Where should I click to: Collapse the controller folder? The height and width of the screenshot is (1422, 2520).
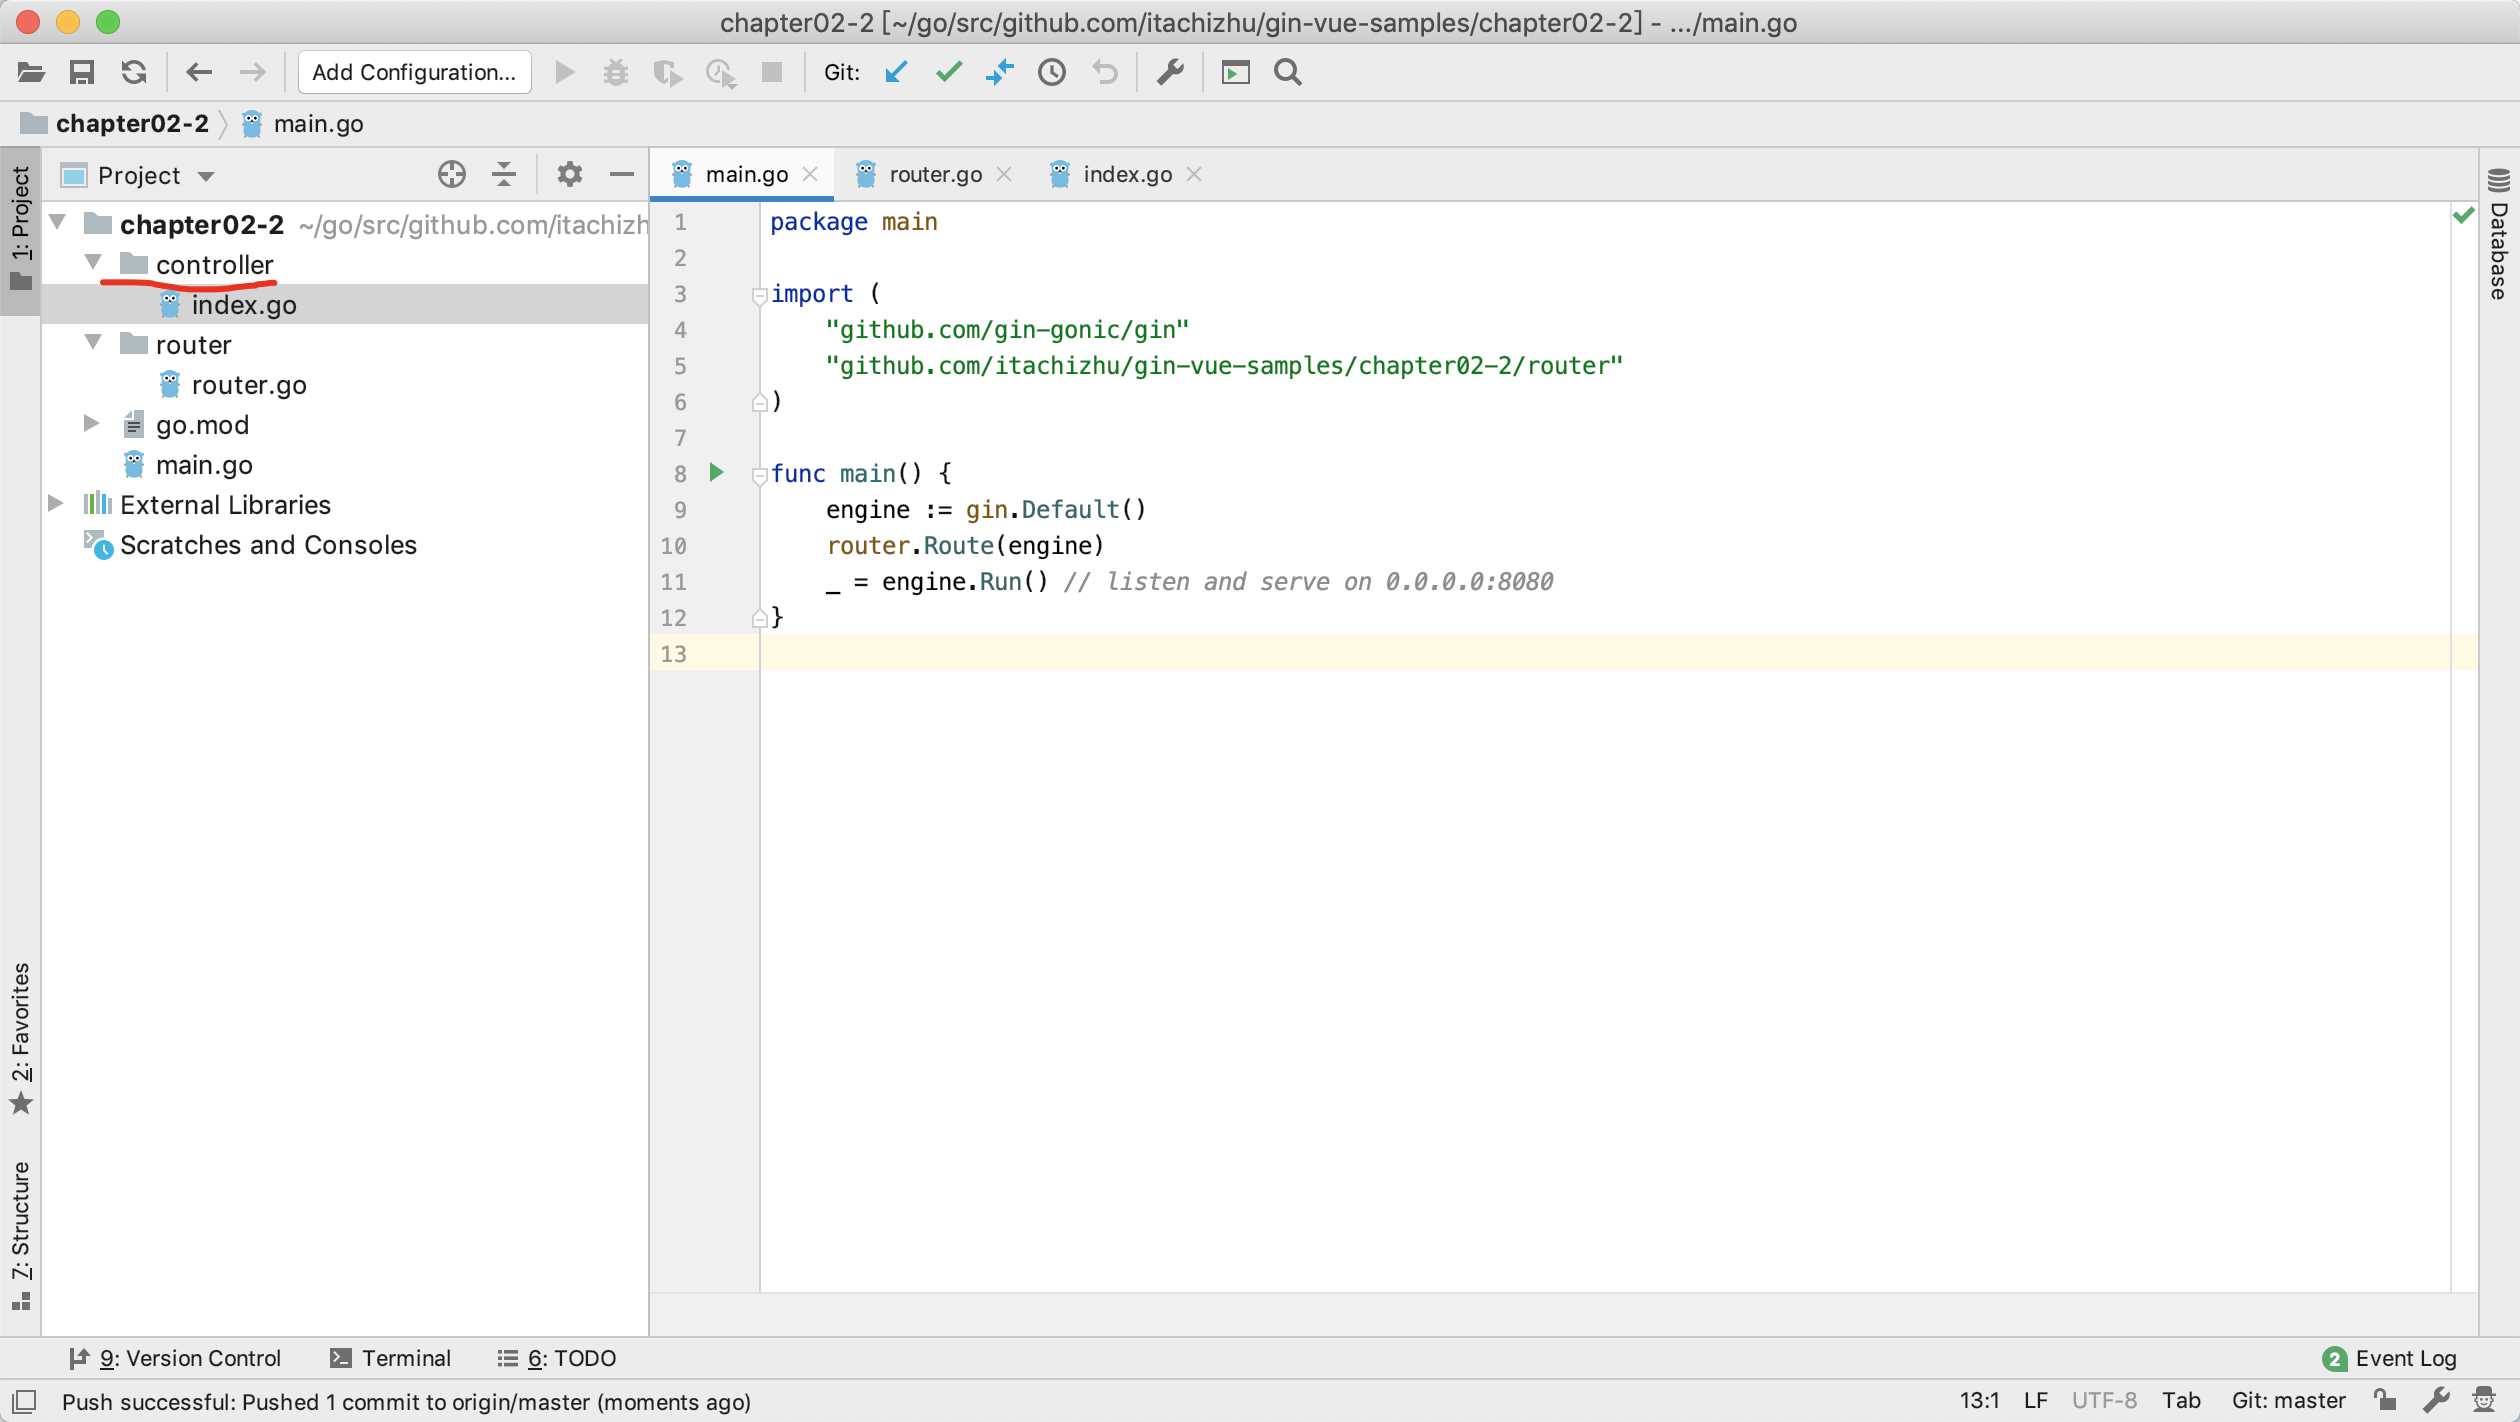click(x=94, y=263)
